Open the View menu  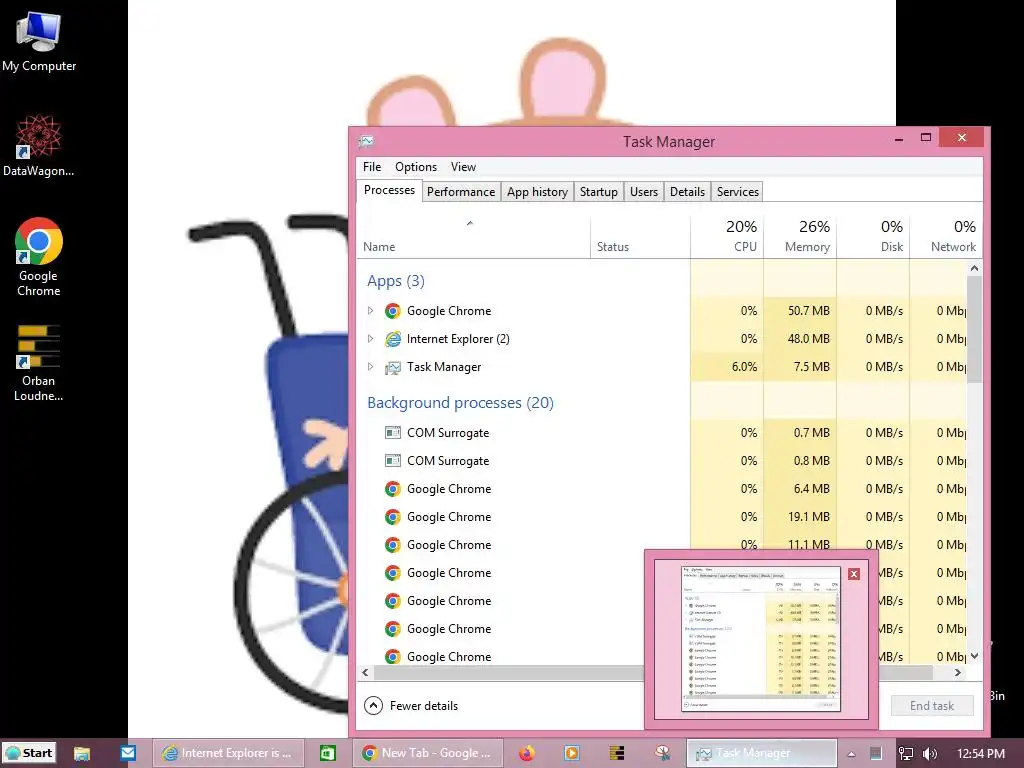[x=463, y=167]
